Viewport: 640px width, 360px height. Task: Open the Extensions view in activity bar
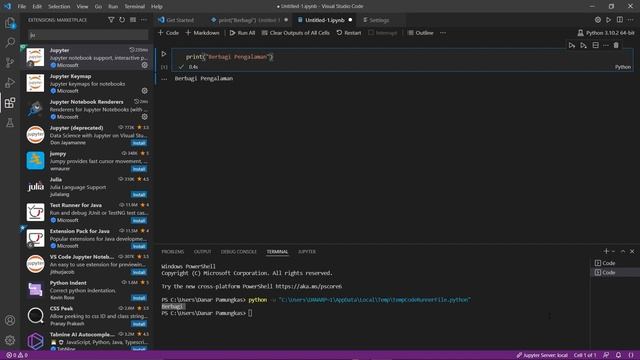10,102
